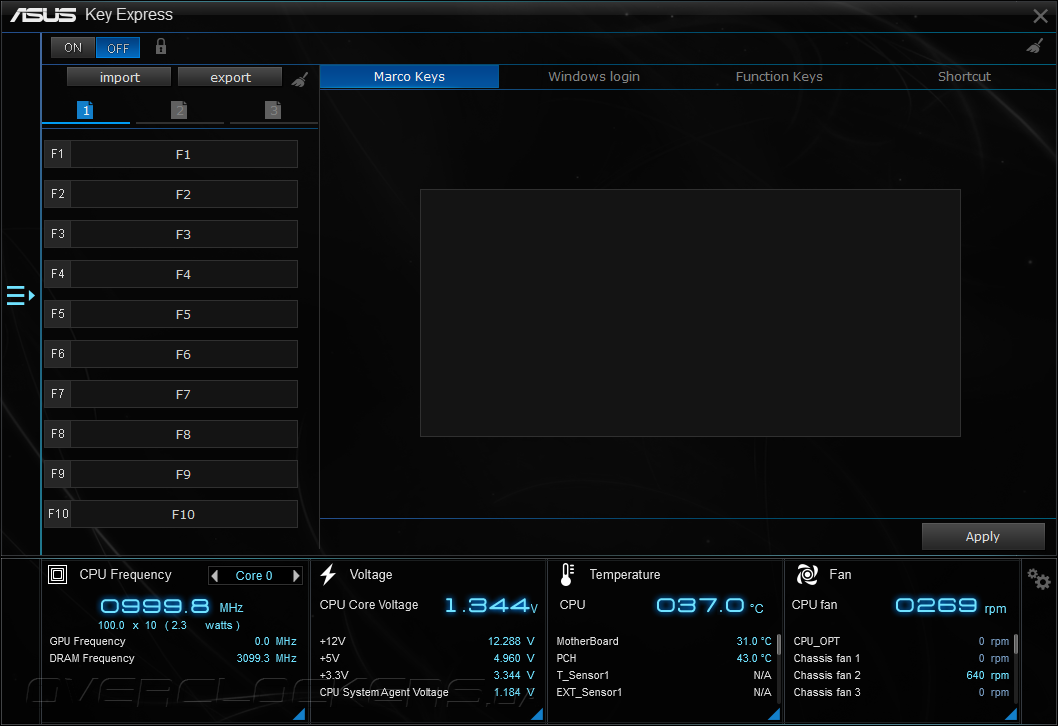Screen dimensions: 1058x726
Task: Click the empty macro editing area
Action: [x=690, y=313]
